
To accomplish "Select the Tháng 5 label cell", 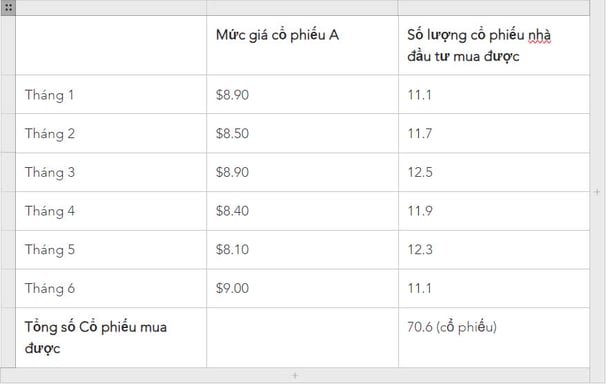I will tap(111, 250).
